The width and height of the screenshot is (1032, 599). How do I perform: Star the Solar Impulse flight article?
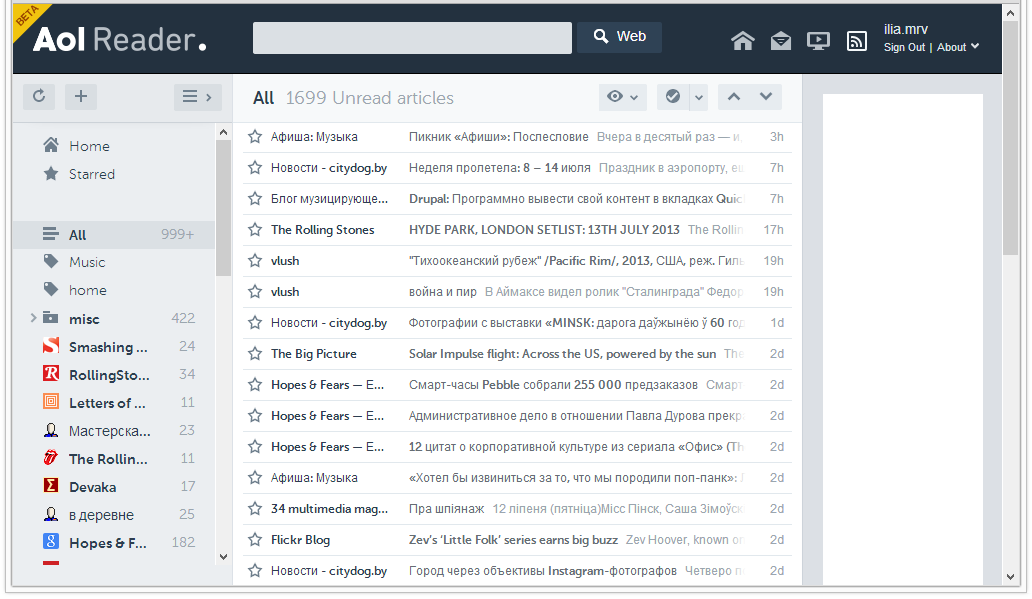[255, 354]
